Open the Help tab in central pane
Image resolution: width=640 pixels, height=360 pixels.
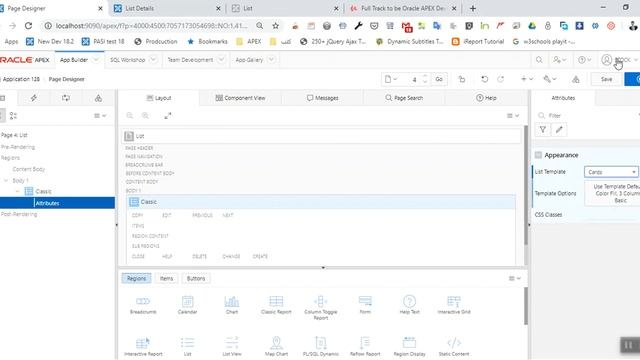click(486, 98)
